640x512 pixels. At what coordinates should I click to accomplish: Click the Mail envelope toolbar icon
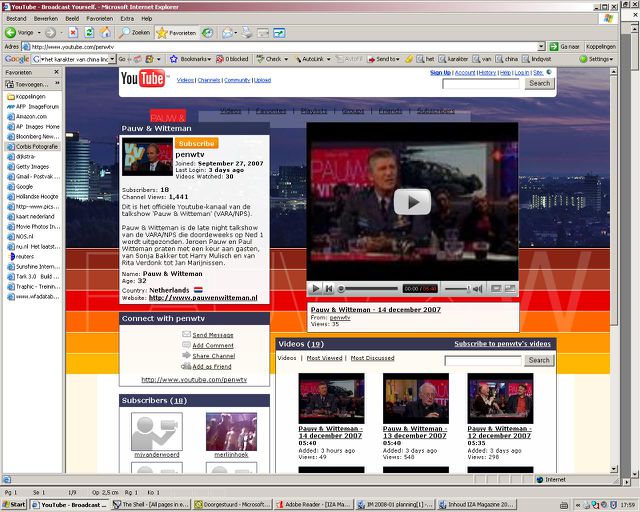coord(227,33)
